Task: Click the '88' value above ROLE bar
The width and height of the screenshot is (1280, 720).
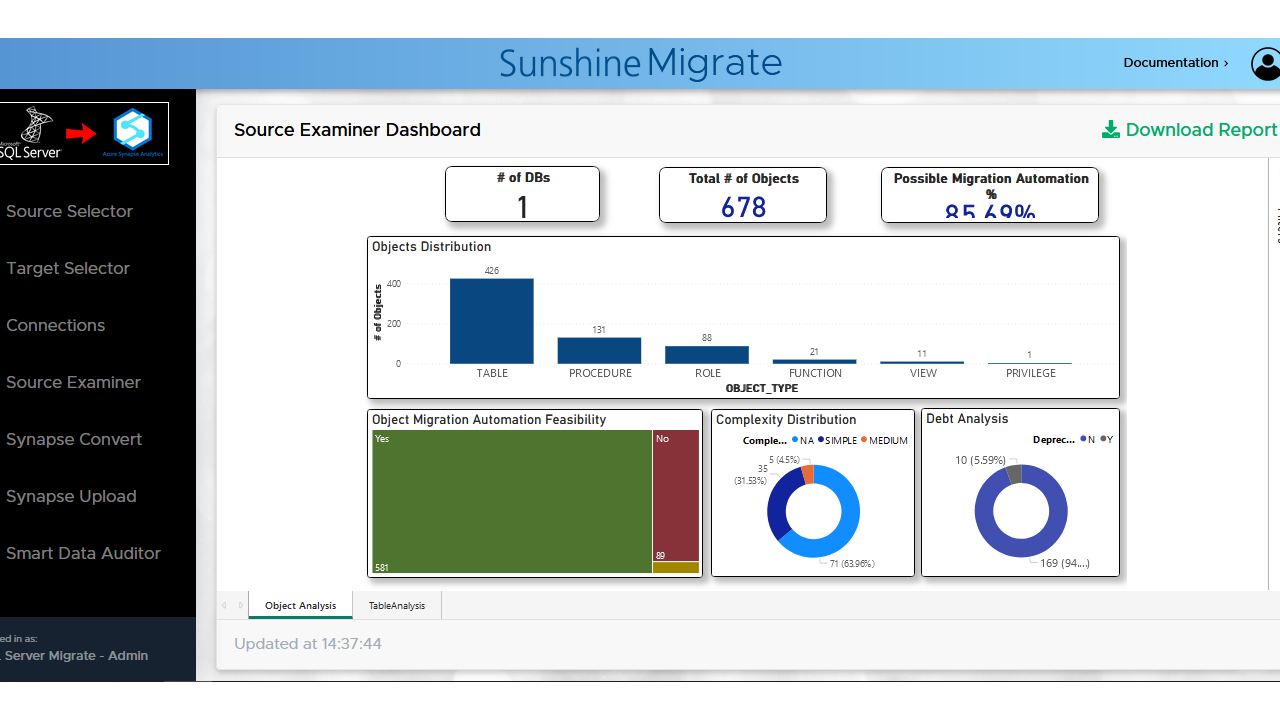Action: (x=707, y=338)
